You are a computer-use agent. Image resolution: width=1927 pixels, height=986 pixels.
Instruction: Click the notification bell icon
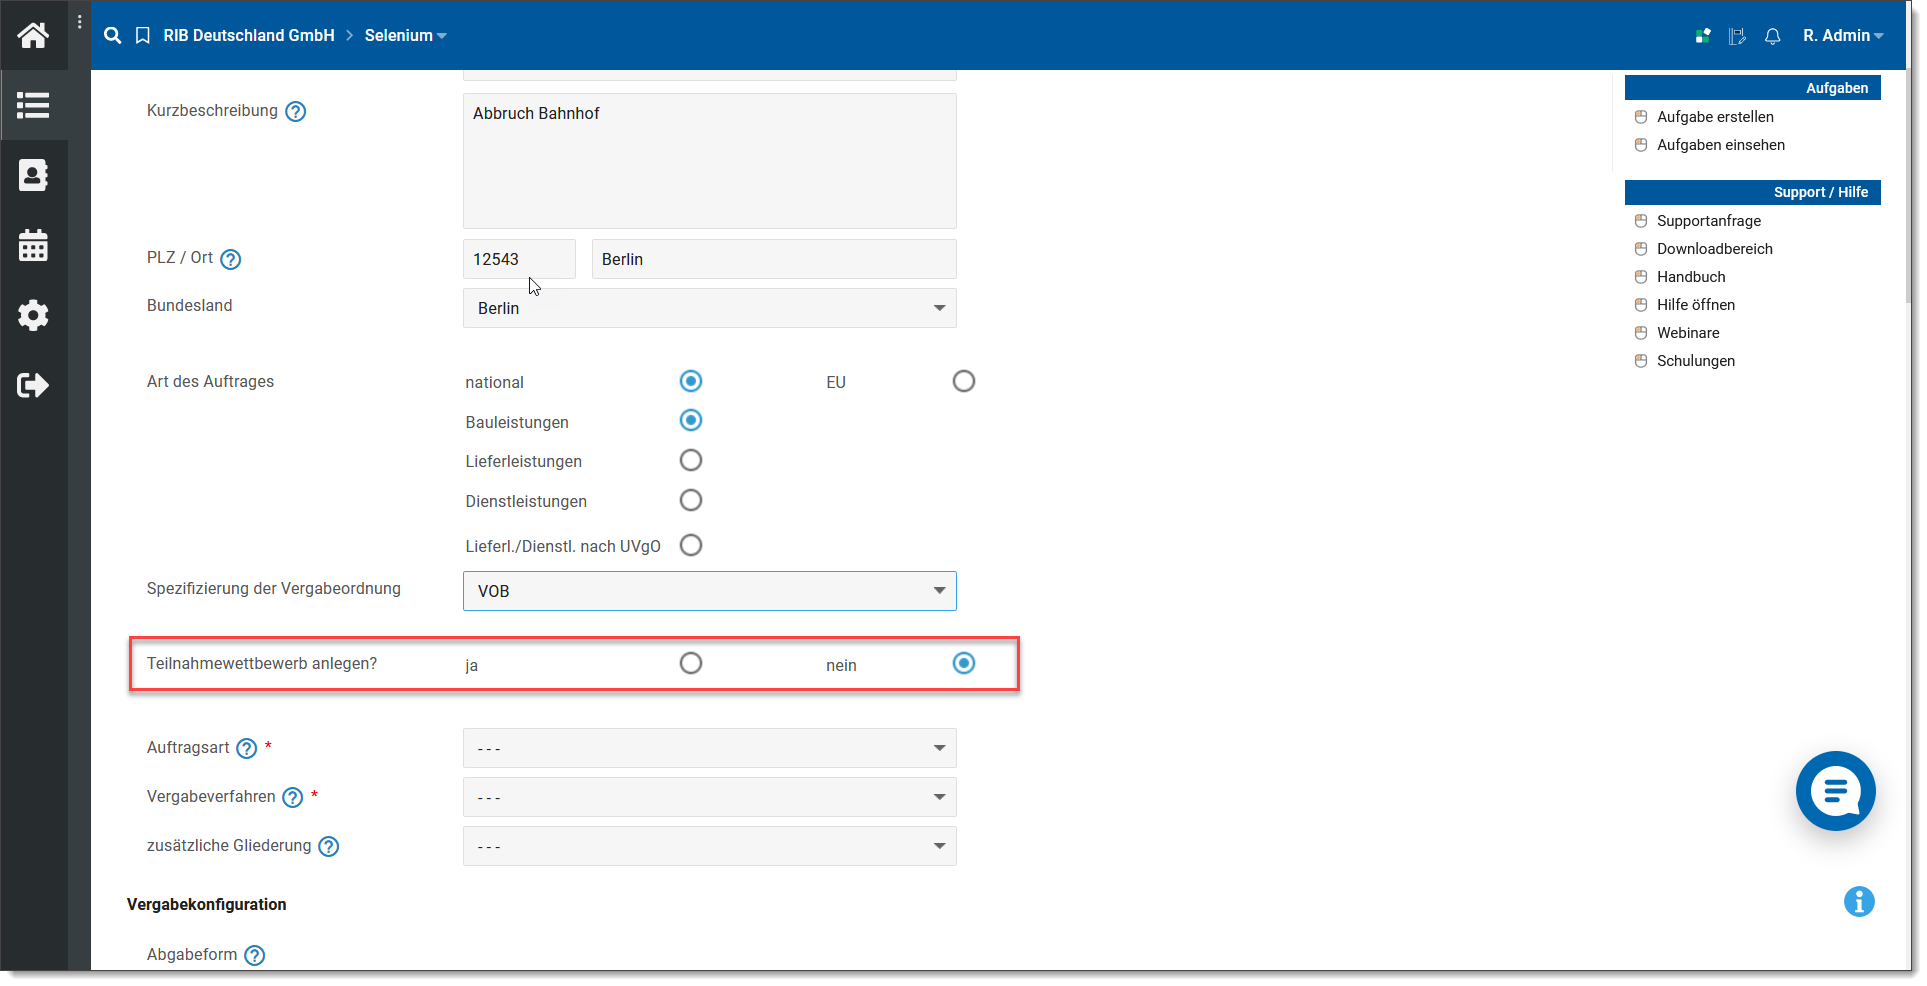click(x=1772, y=36)
